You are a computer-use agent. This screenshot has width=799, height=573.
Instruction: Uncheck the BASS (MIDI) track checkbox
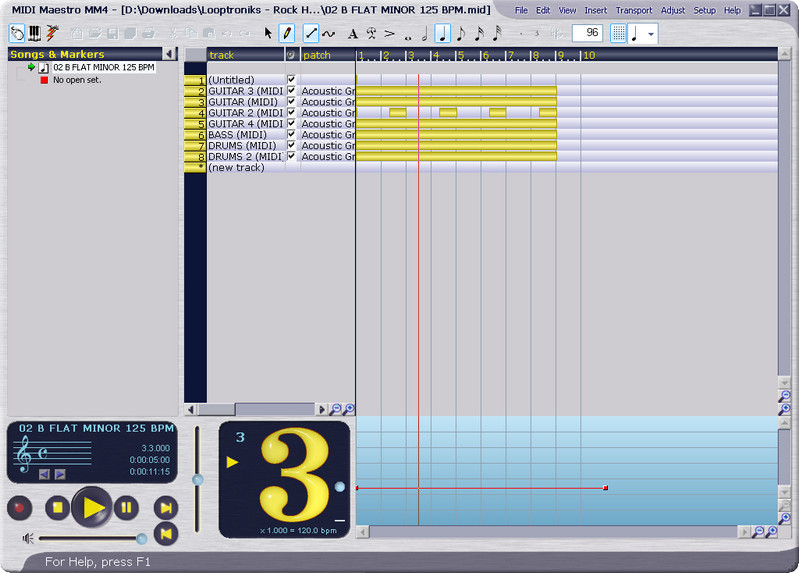[291, 134]
